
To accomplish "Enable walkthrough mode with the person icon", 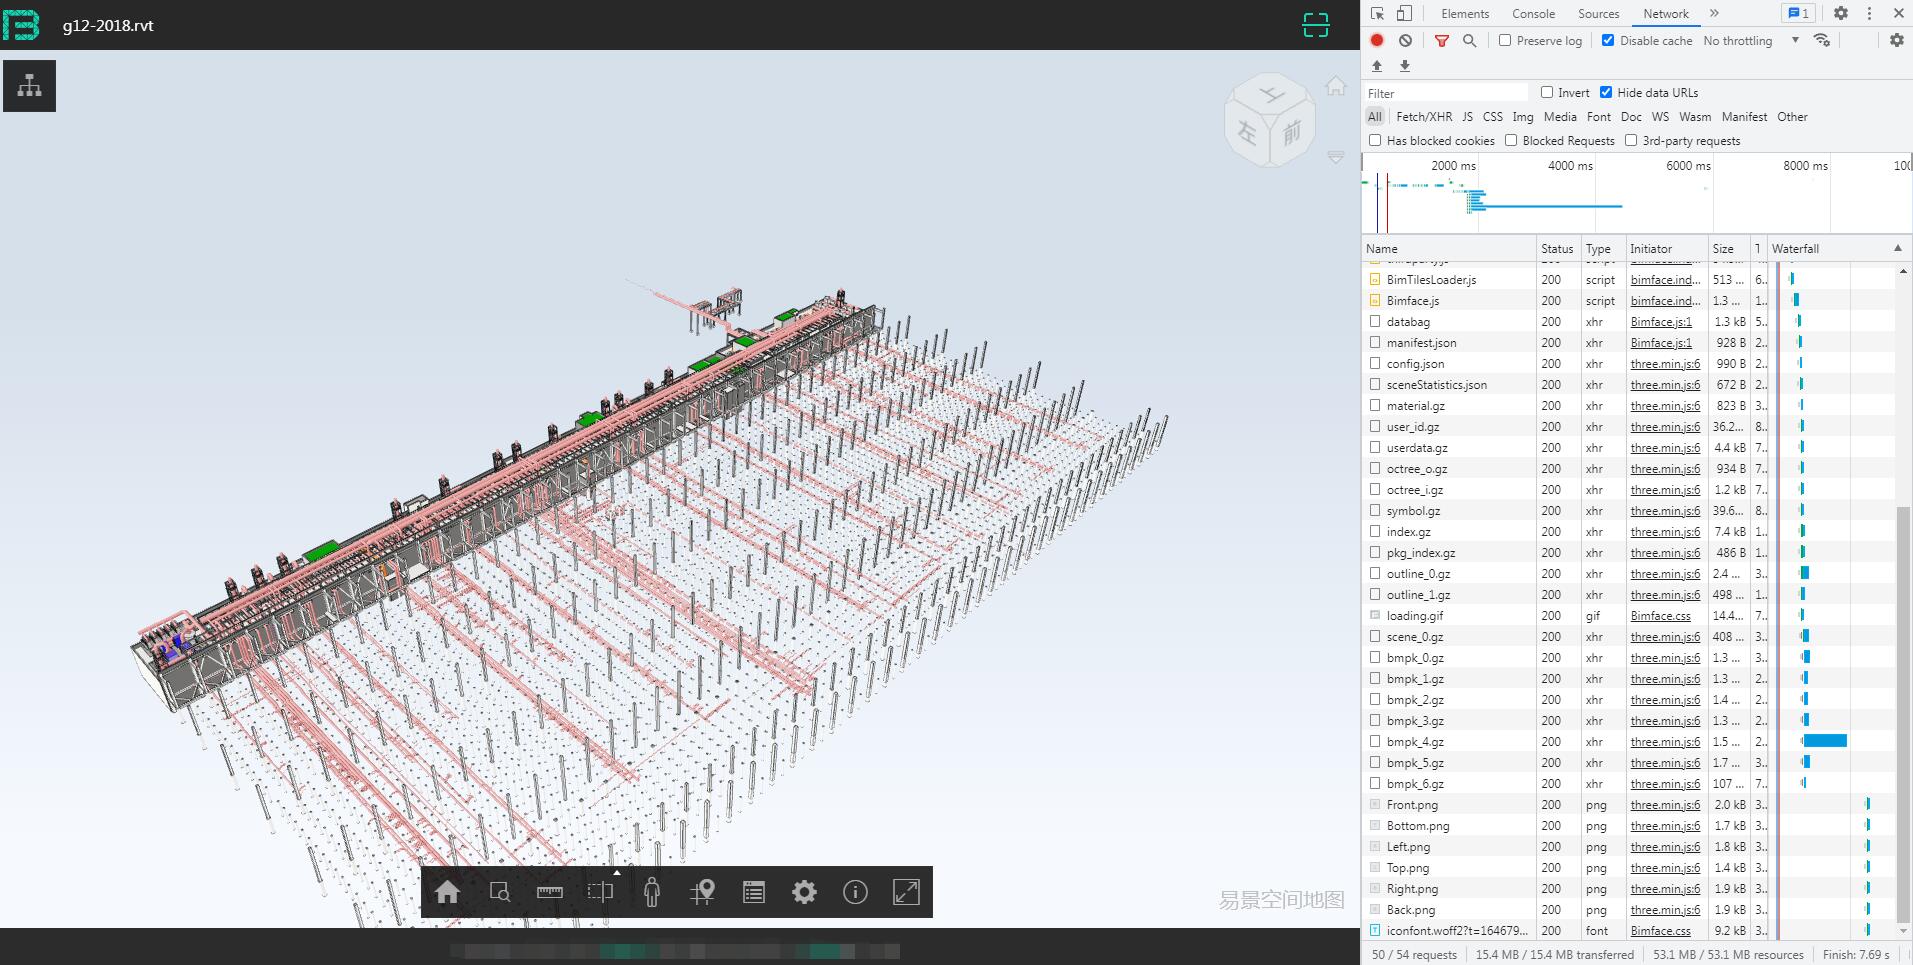I will (652, 891).
